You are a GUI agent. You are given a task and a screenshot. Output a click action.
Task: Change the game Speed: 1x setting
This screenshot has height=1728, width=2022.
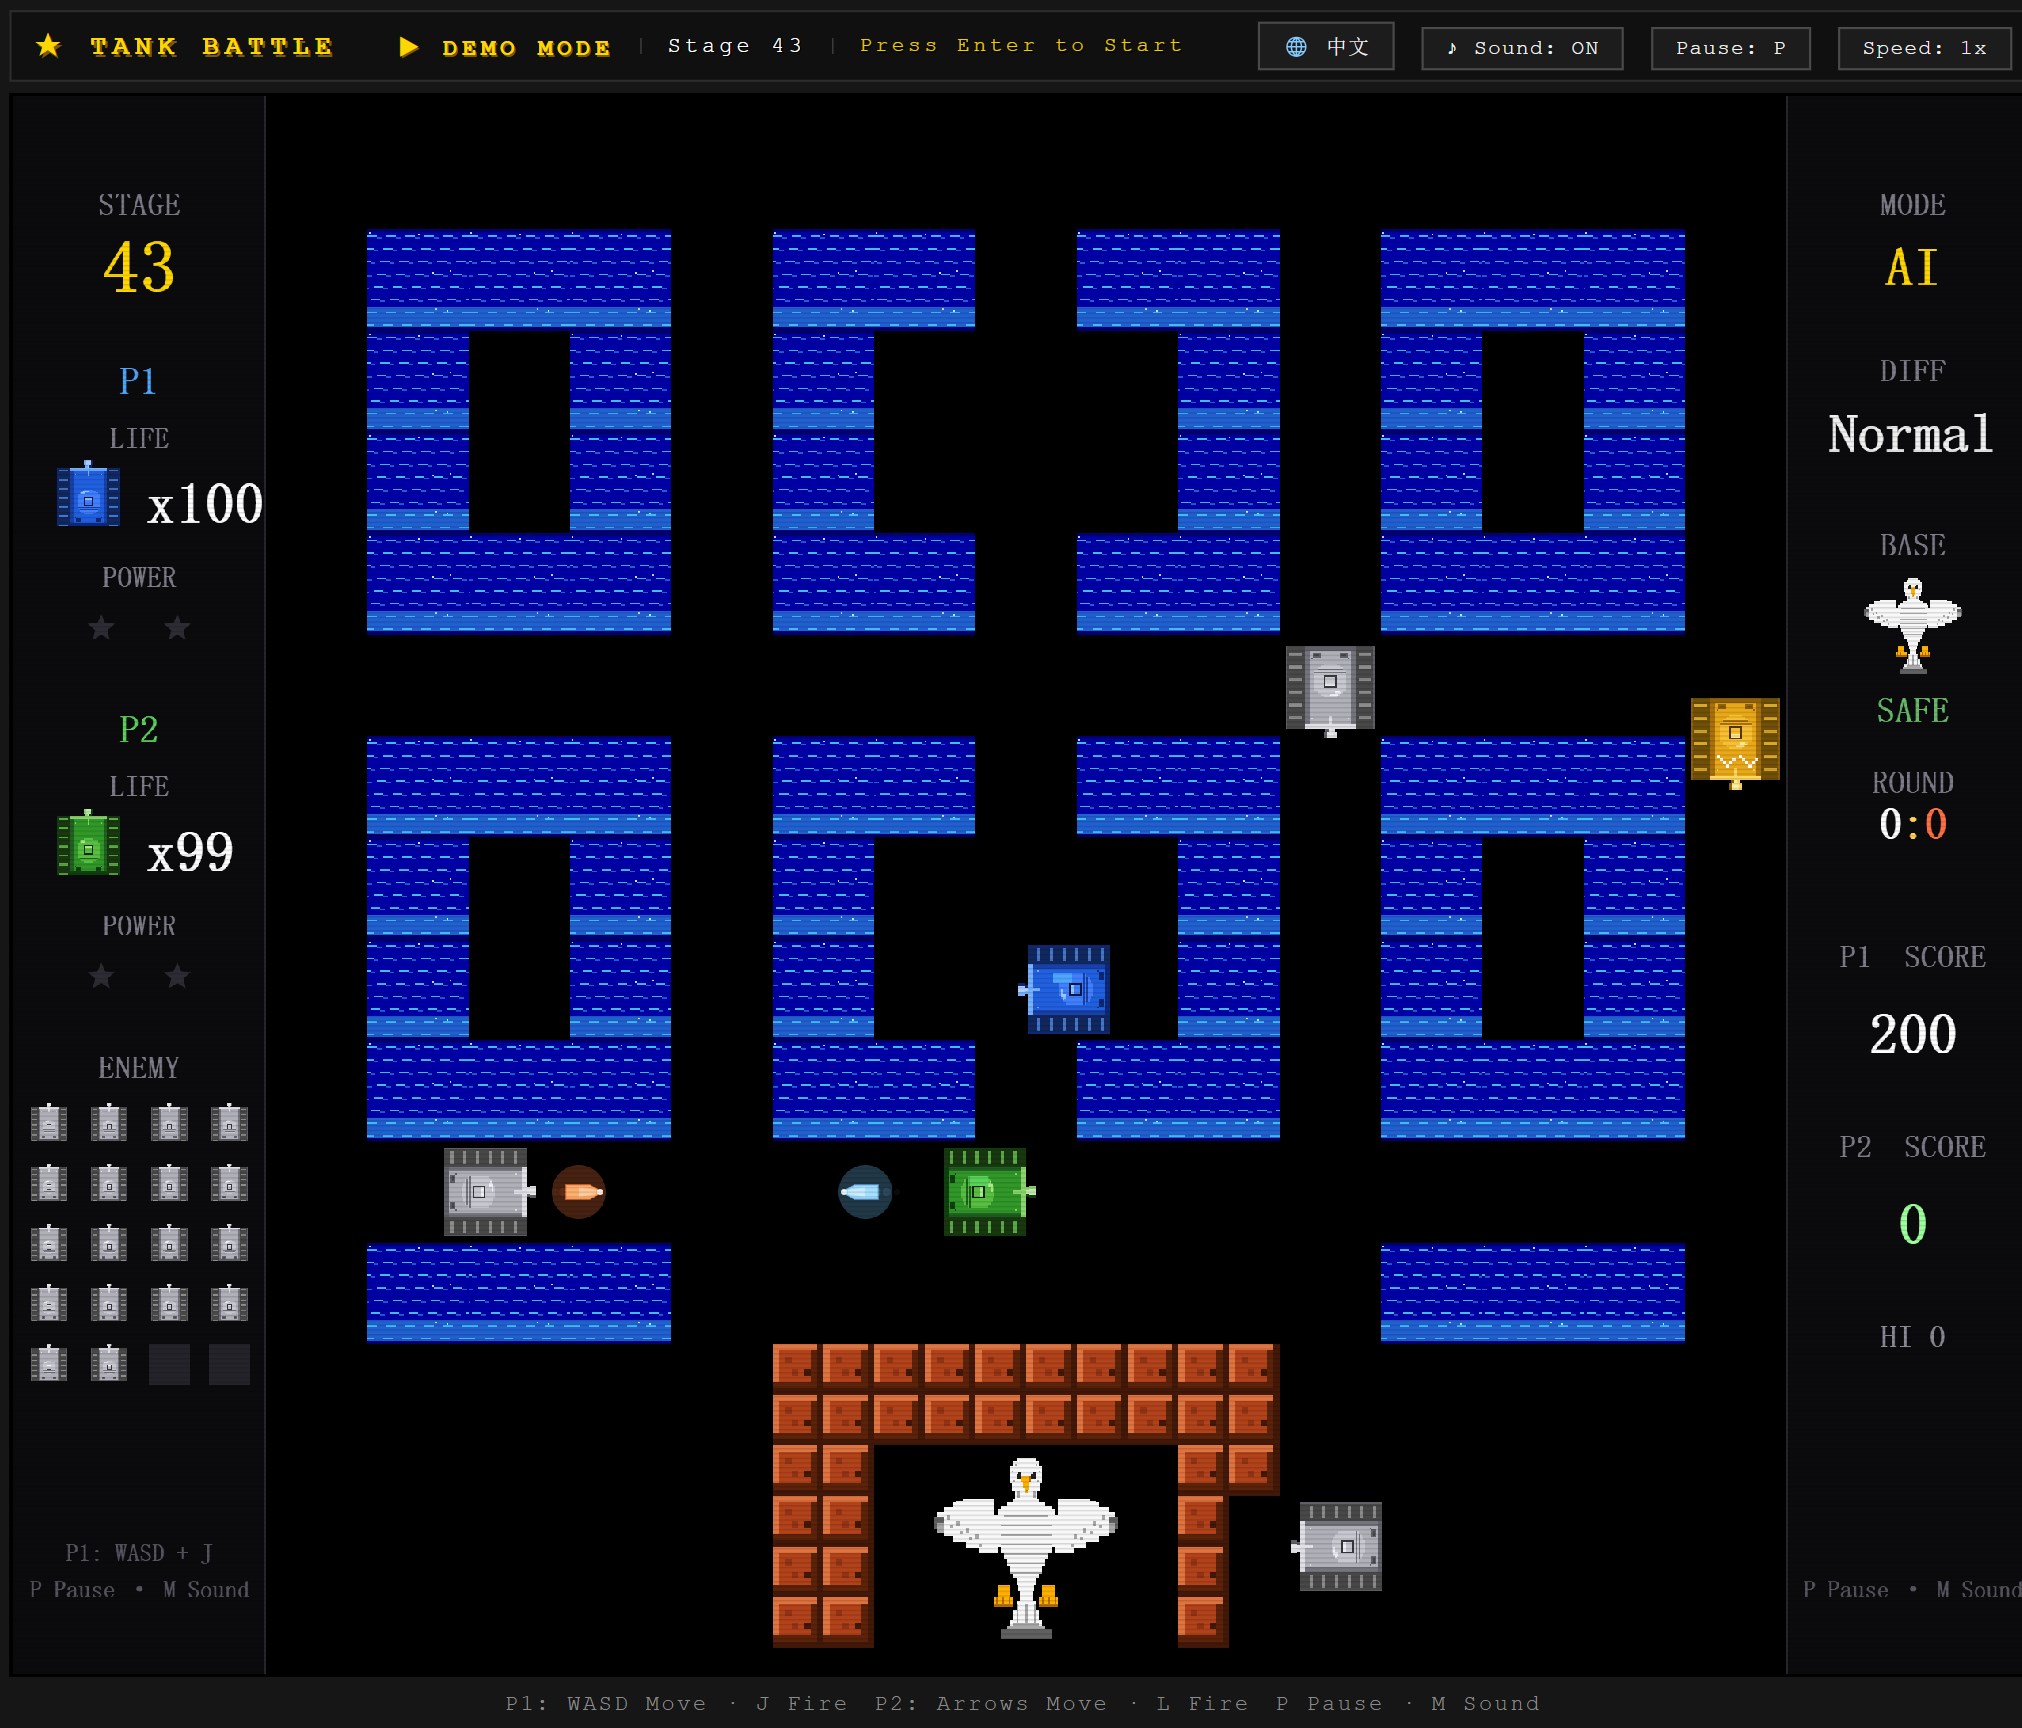coord(1924,48)
